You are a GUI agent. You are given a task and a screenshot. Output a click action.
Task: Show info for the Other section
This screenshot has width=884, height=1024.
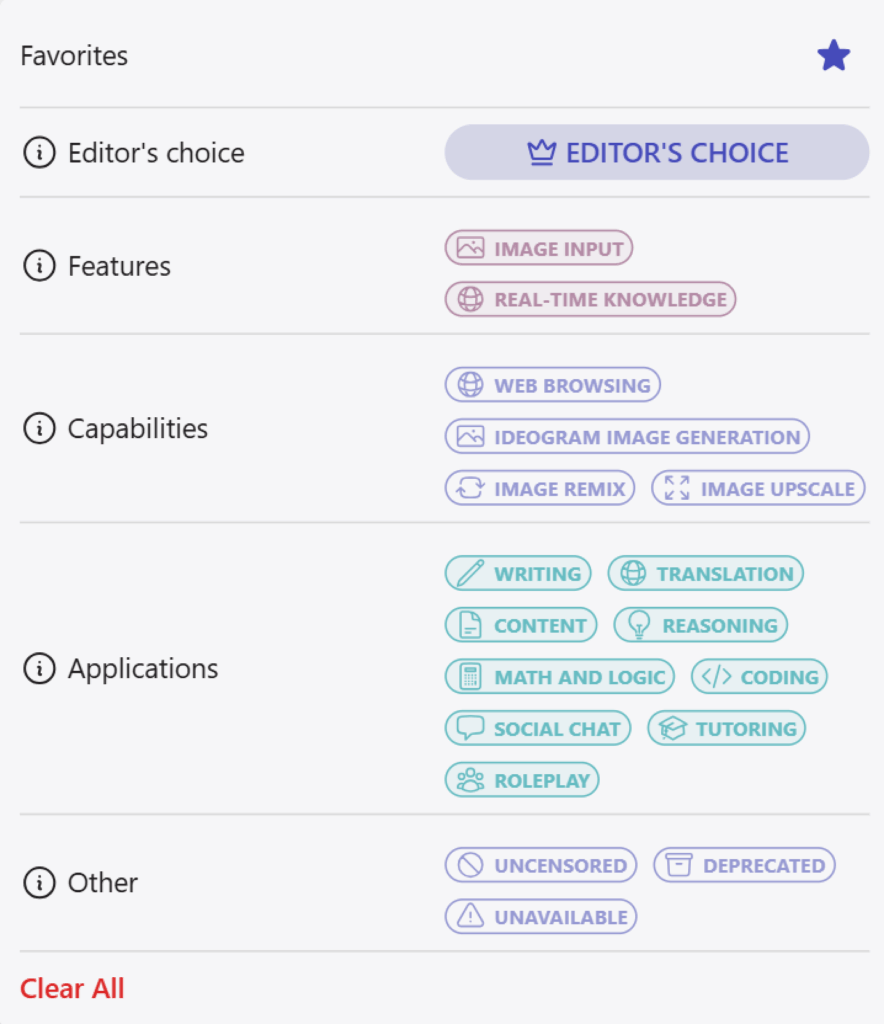(x=40, y=882)
